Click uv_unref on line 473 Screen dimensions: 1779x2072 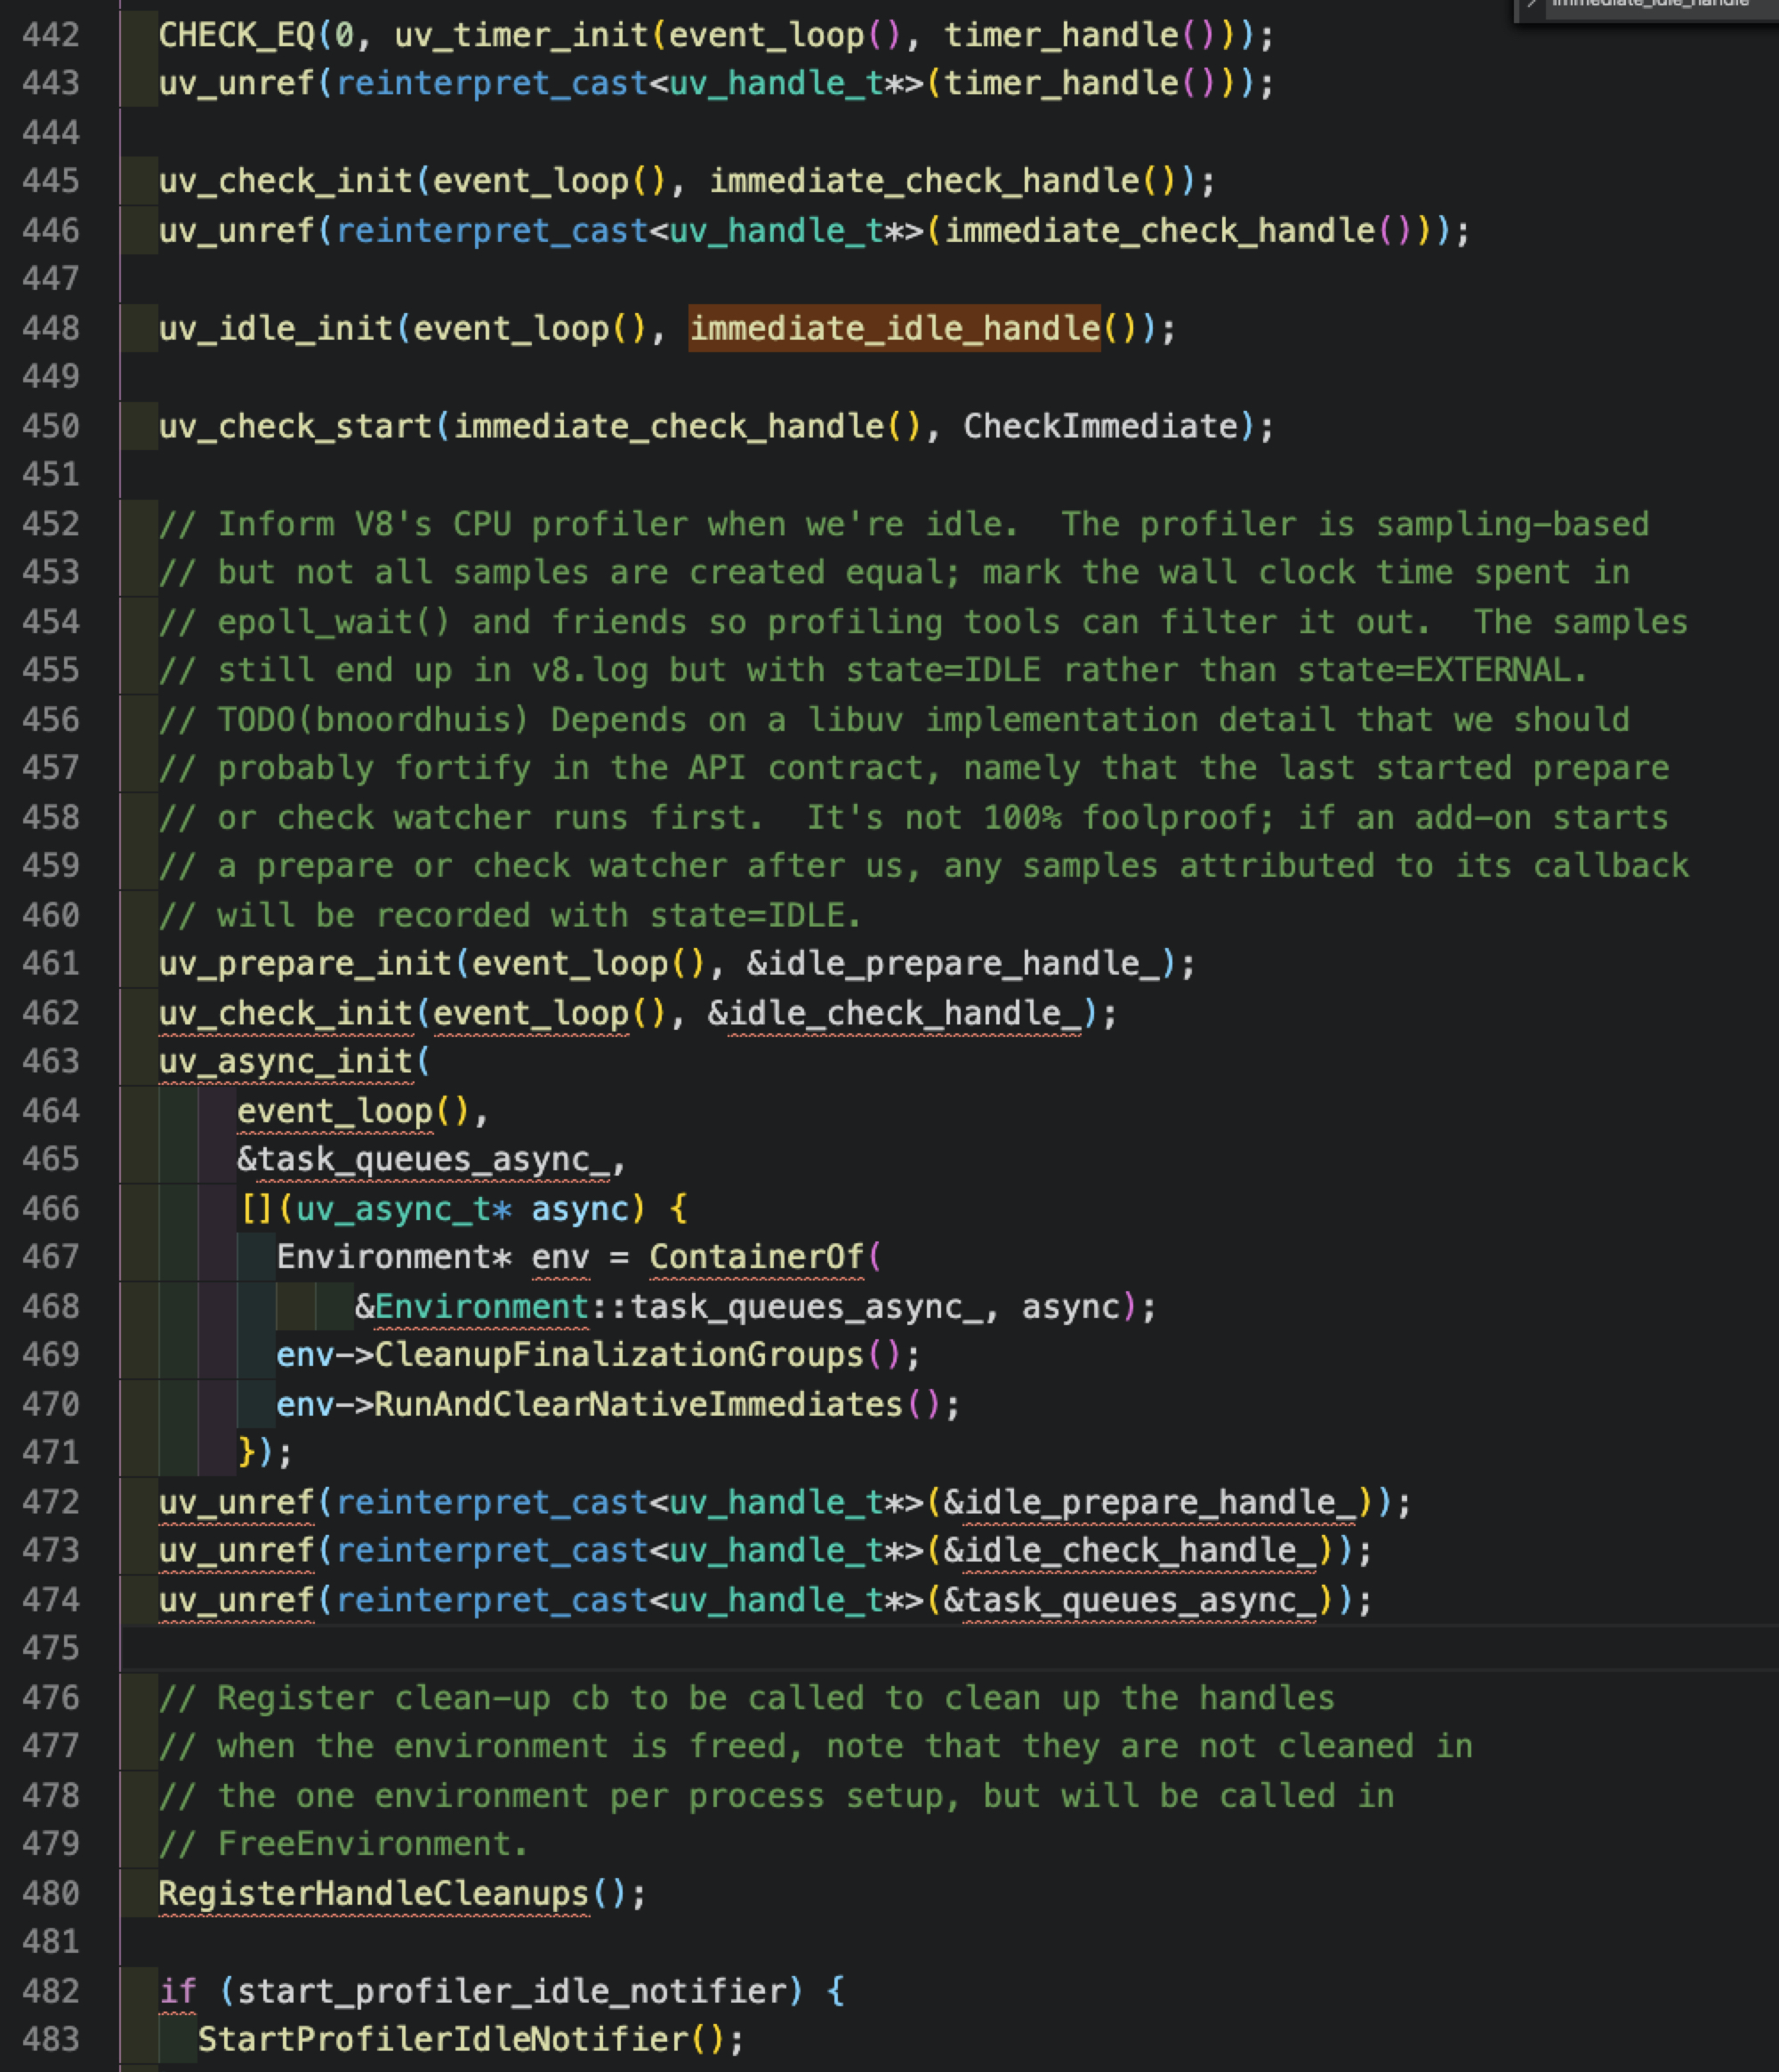[x=237, y=1550]
